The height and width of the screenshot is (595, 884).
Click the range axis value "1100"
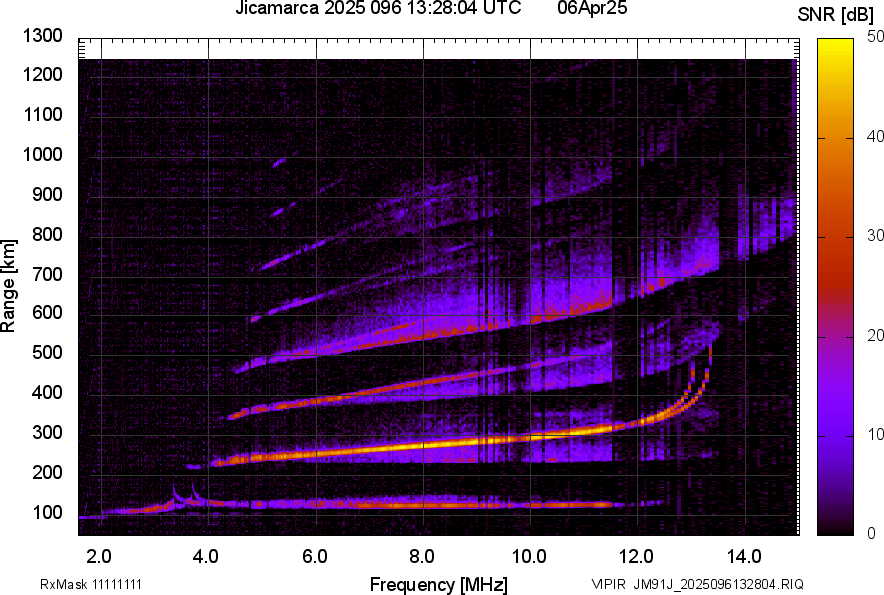[42, 114]
